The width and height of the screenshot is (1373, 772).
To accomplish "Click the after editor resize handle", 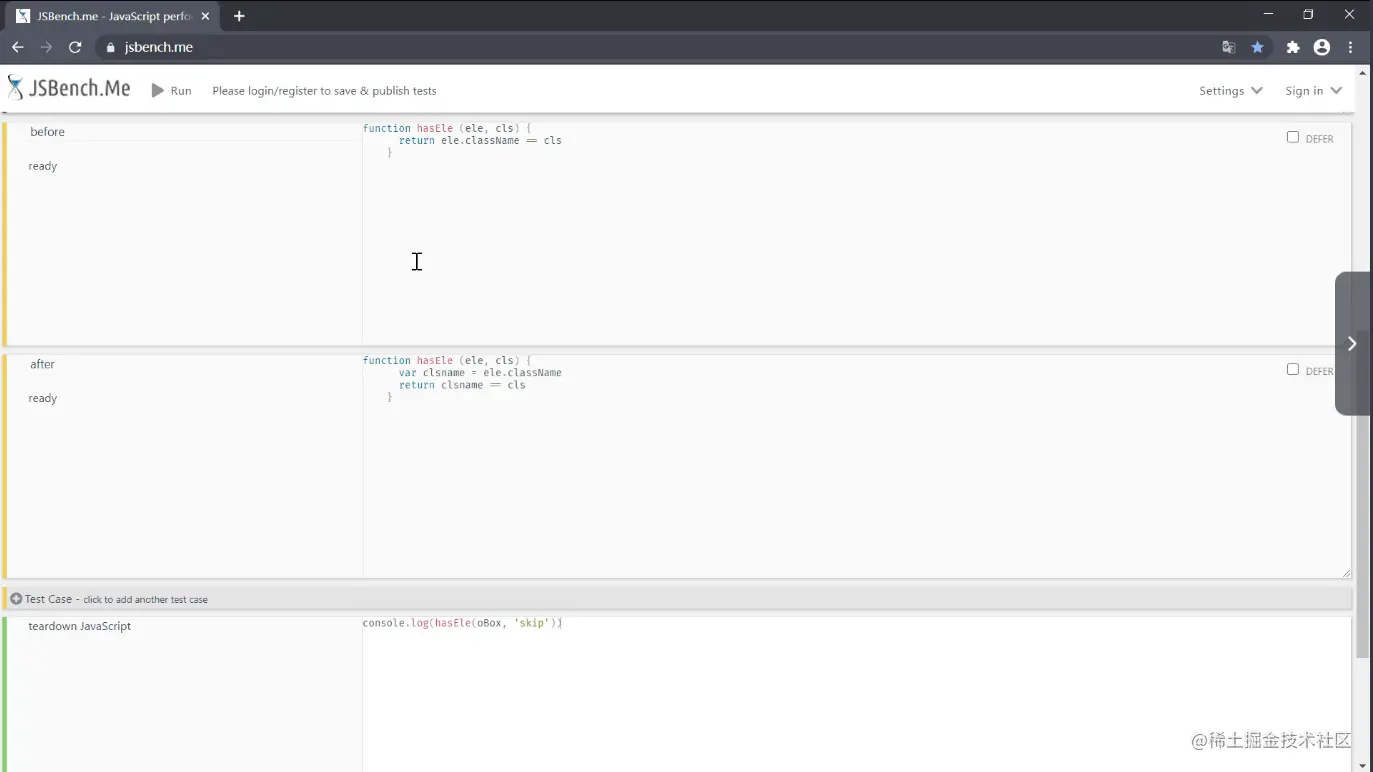I will point(1346,573).
